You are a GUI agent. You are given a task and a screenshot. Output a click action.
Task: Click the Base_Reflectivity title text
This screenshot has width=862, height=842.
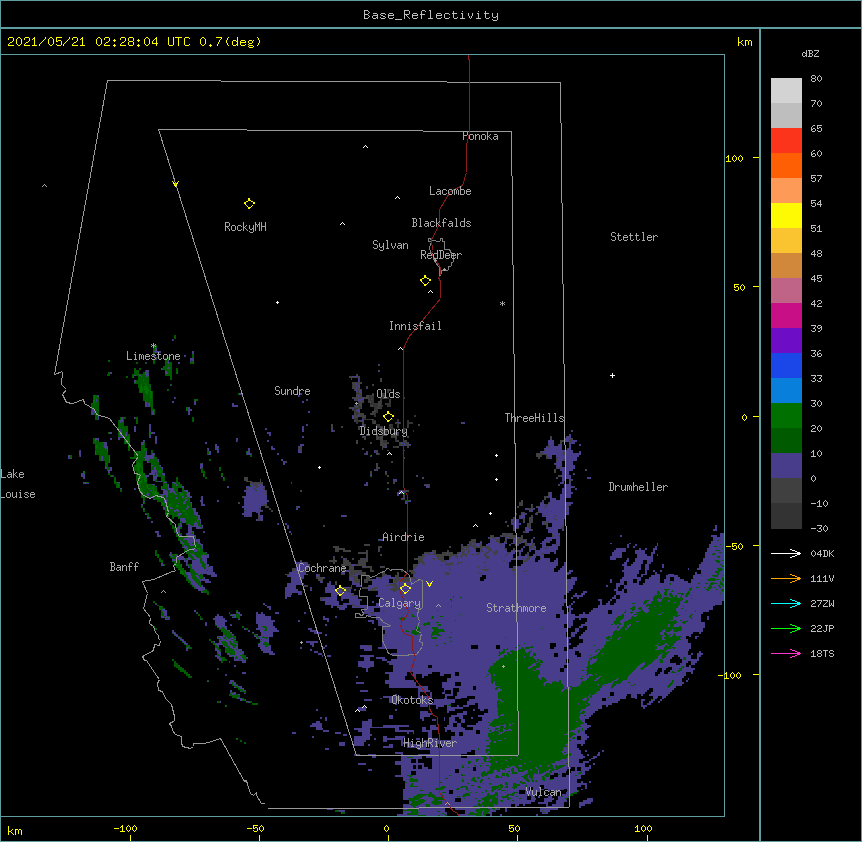(x=431, y=15)
